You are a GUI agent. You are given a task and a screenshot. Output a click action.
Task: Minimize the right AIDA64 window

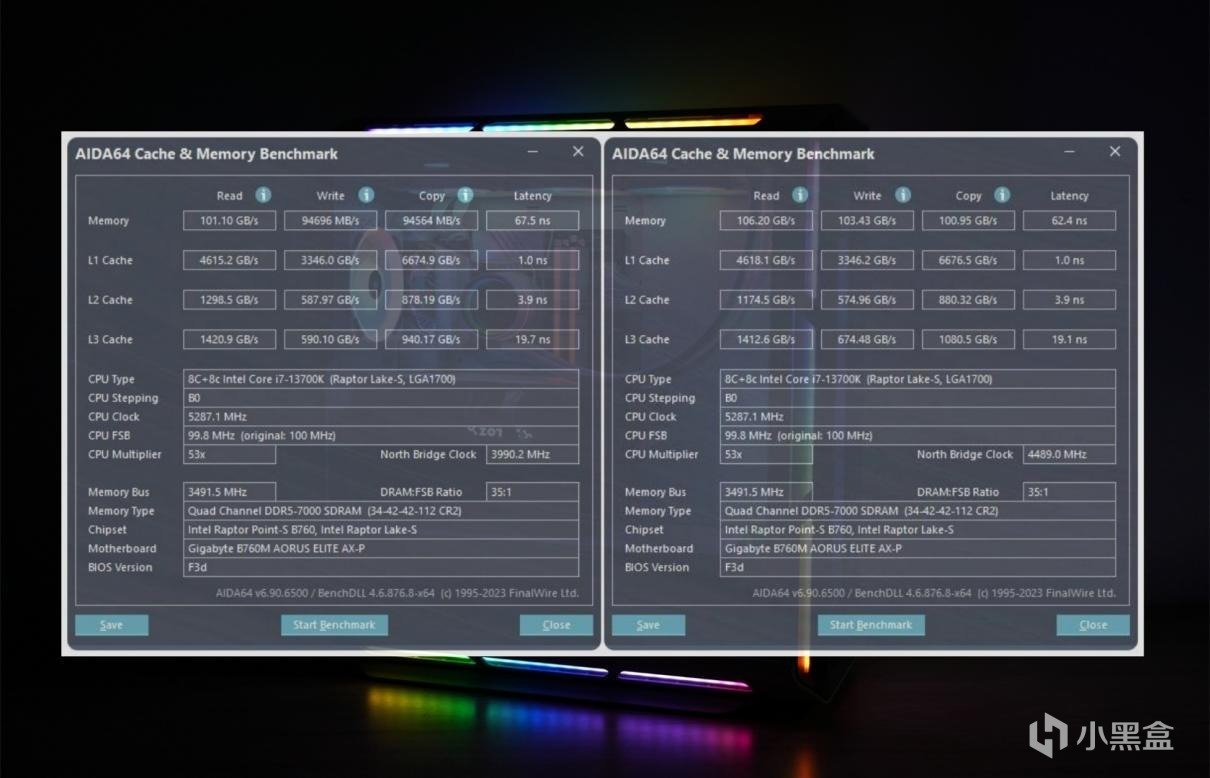(1070, 152)
